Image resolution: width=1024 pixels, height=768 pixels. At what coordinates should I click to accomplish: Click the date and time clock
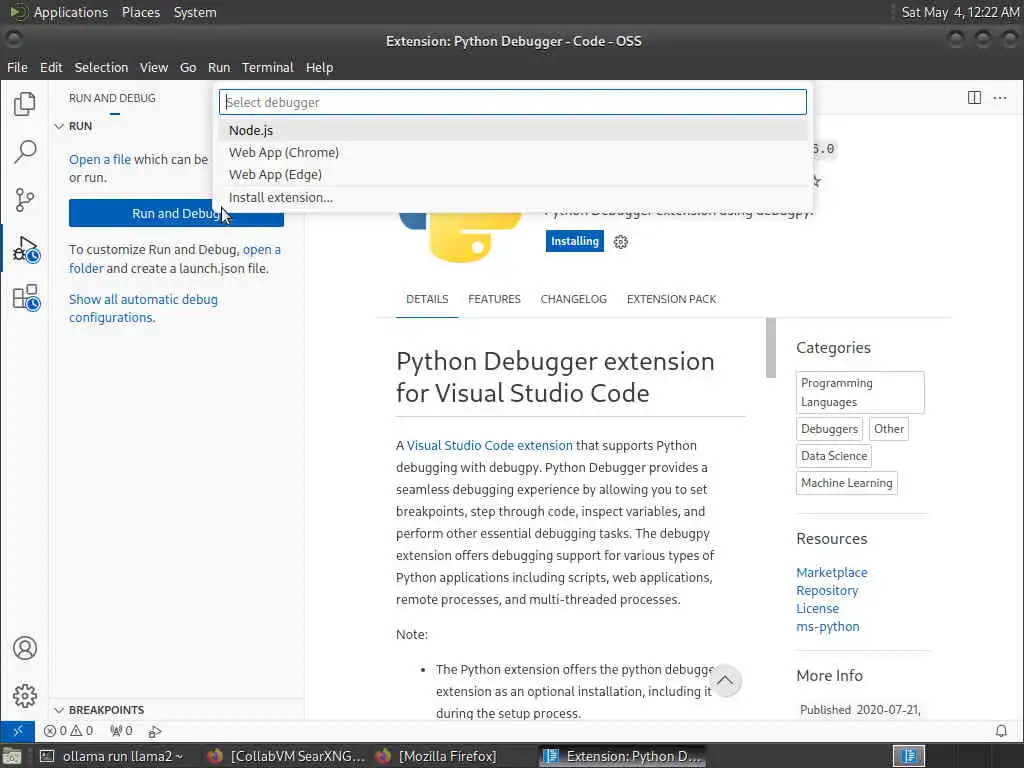pos(960,12)
